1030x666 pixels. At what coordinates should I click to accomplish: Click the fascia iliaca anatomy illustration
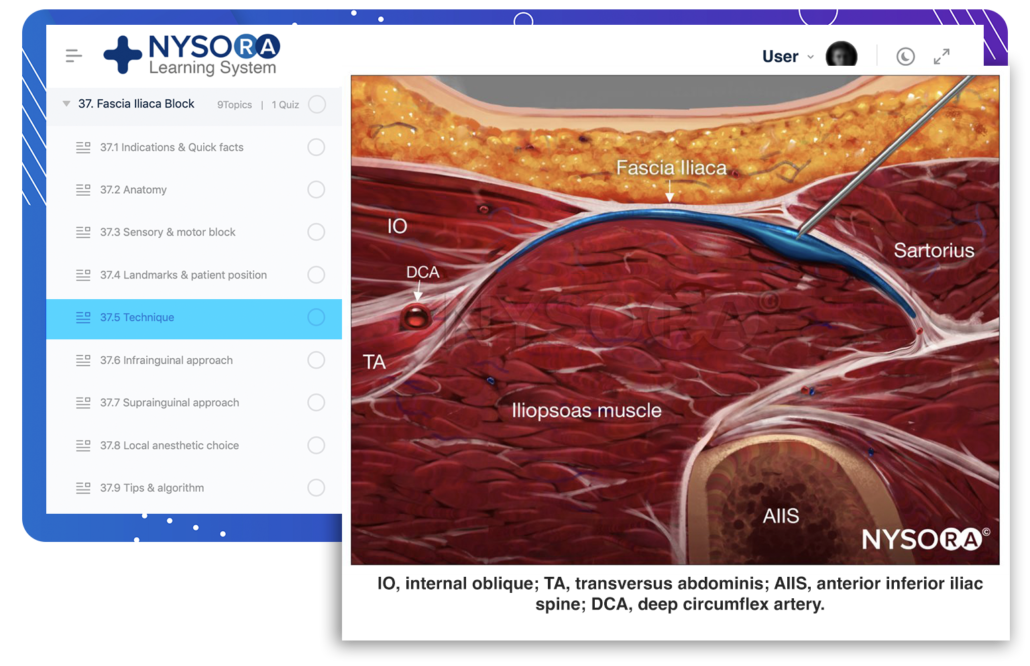click(x=670, y=315)
